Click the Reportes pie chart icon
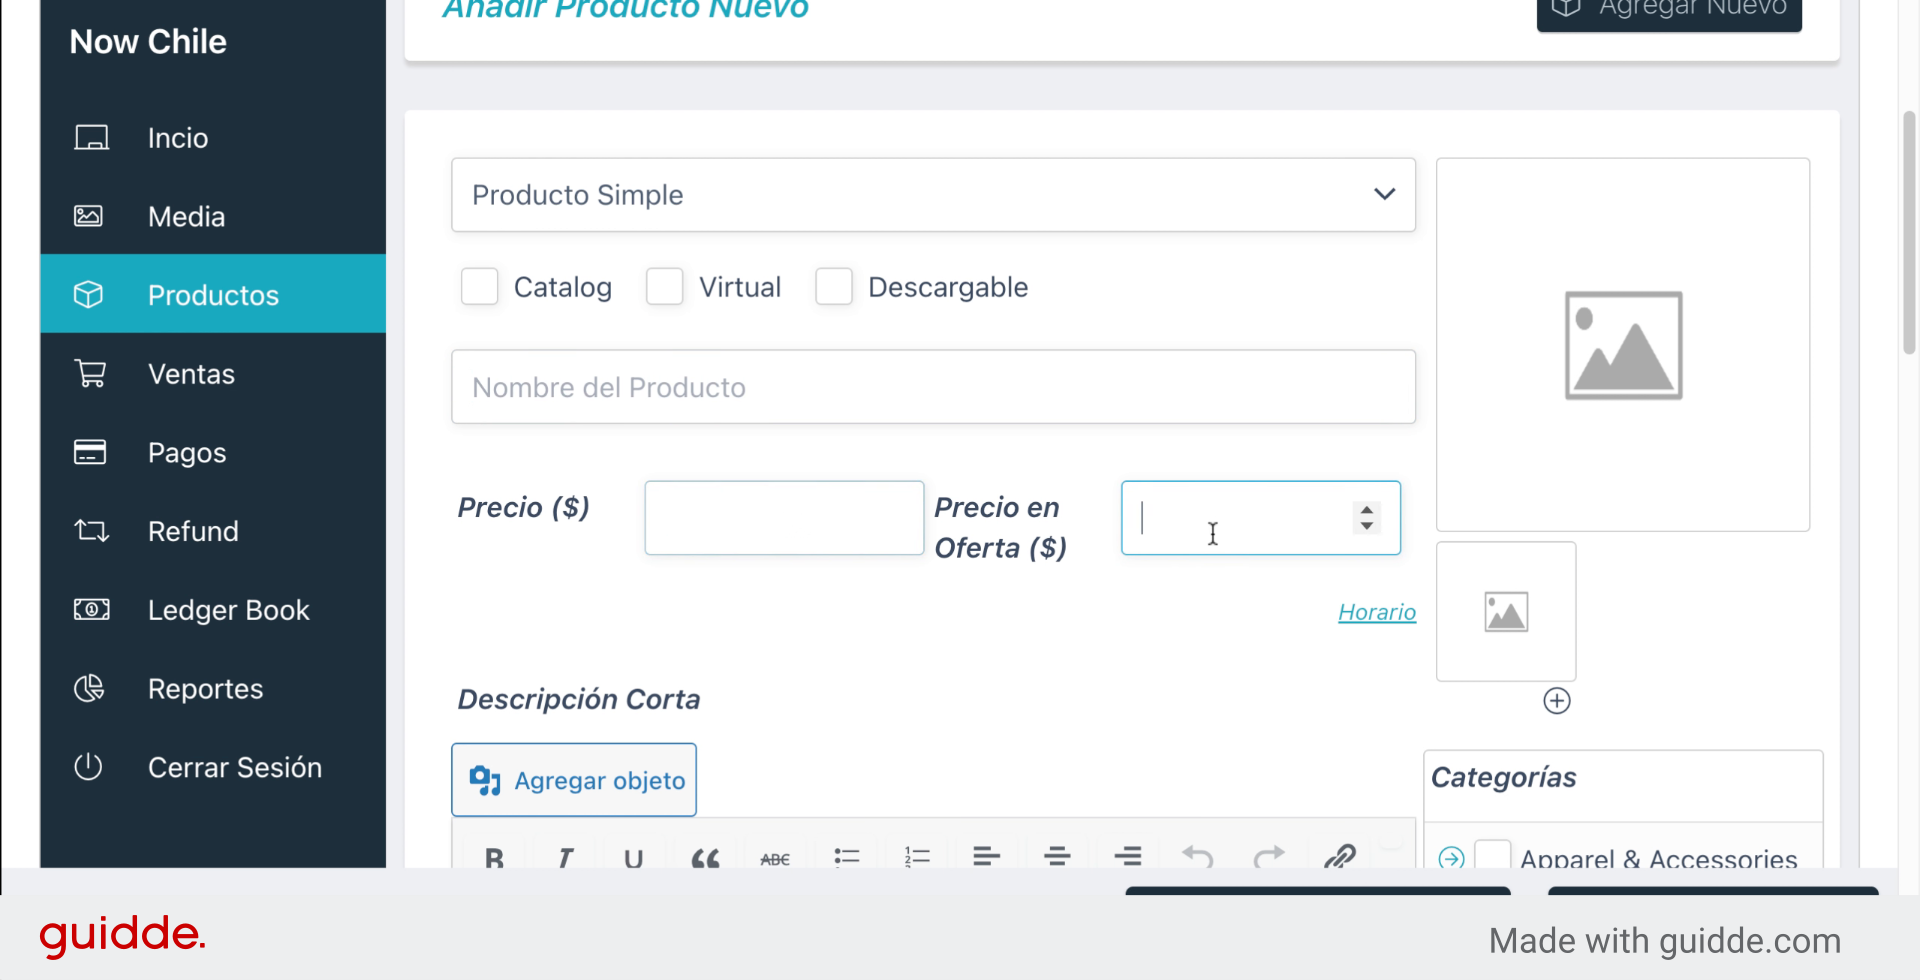 (89, 688)
